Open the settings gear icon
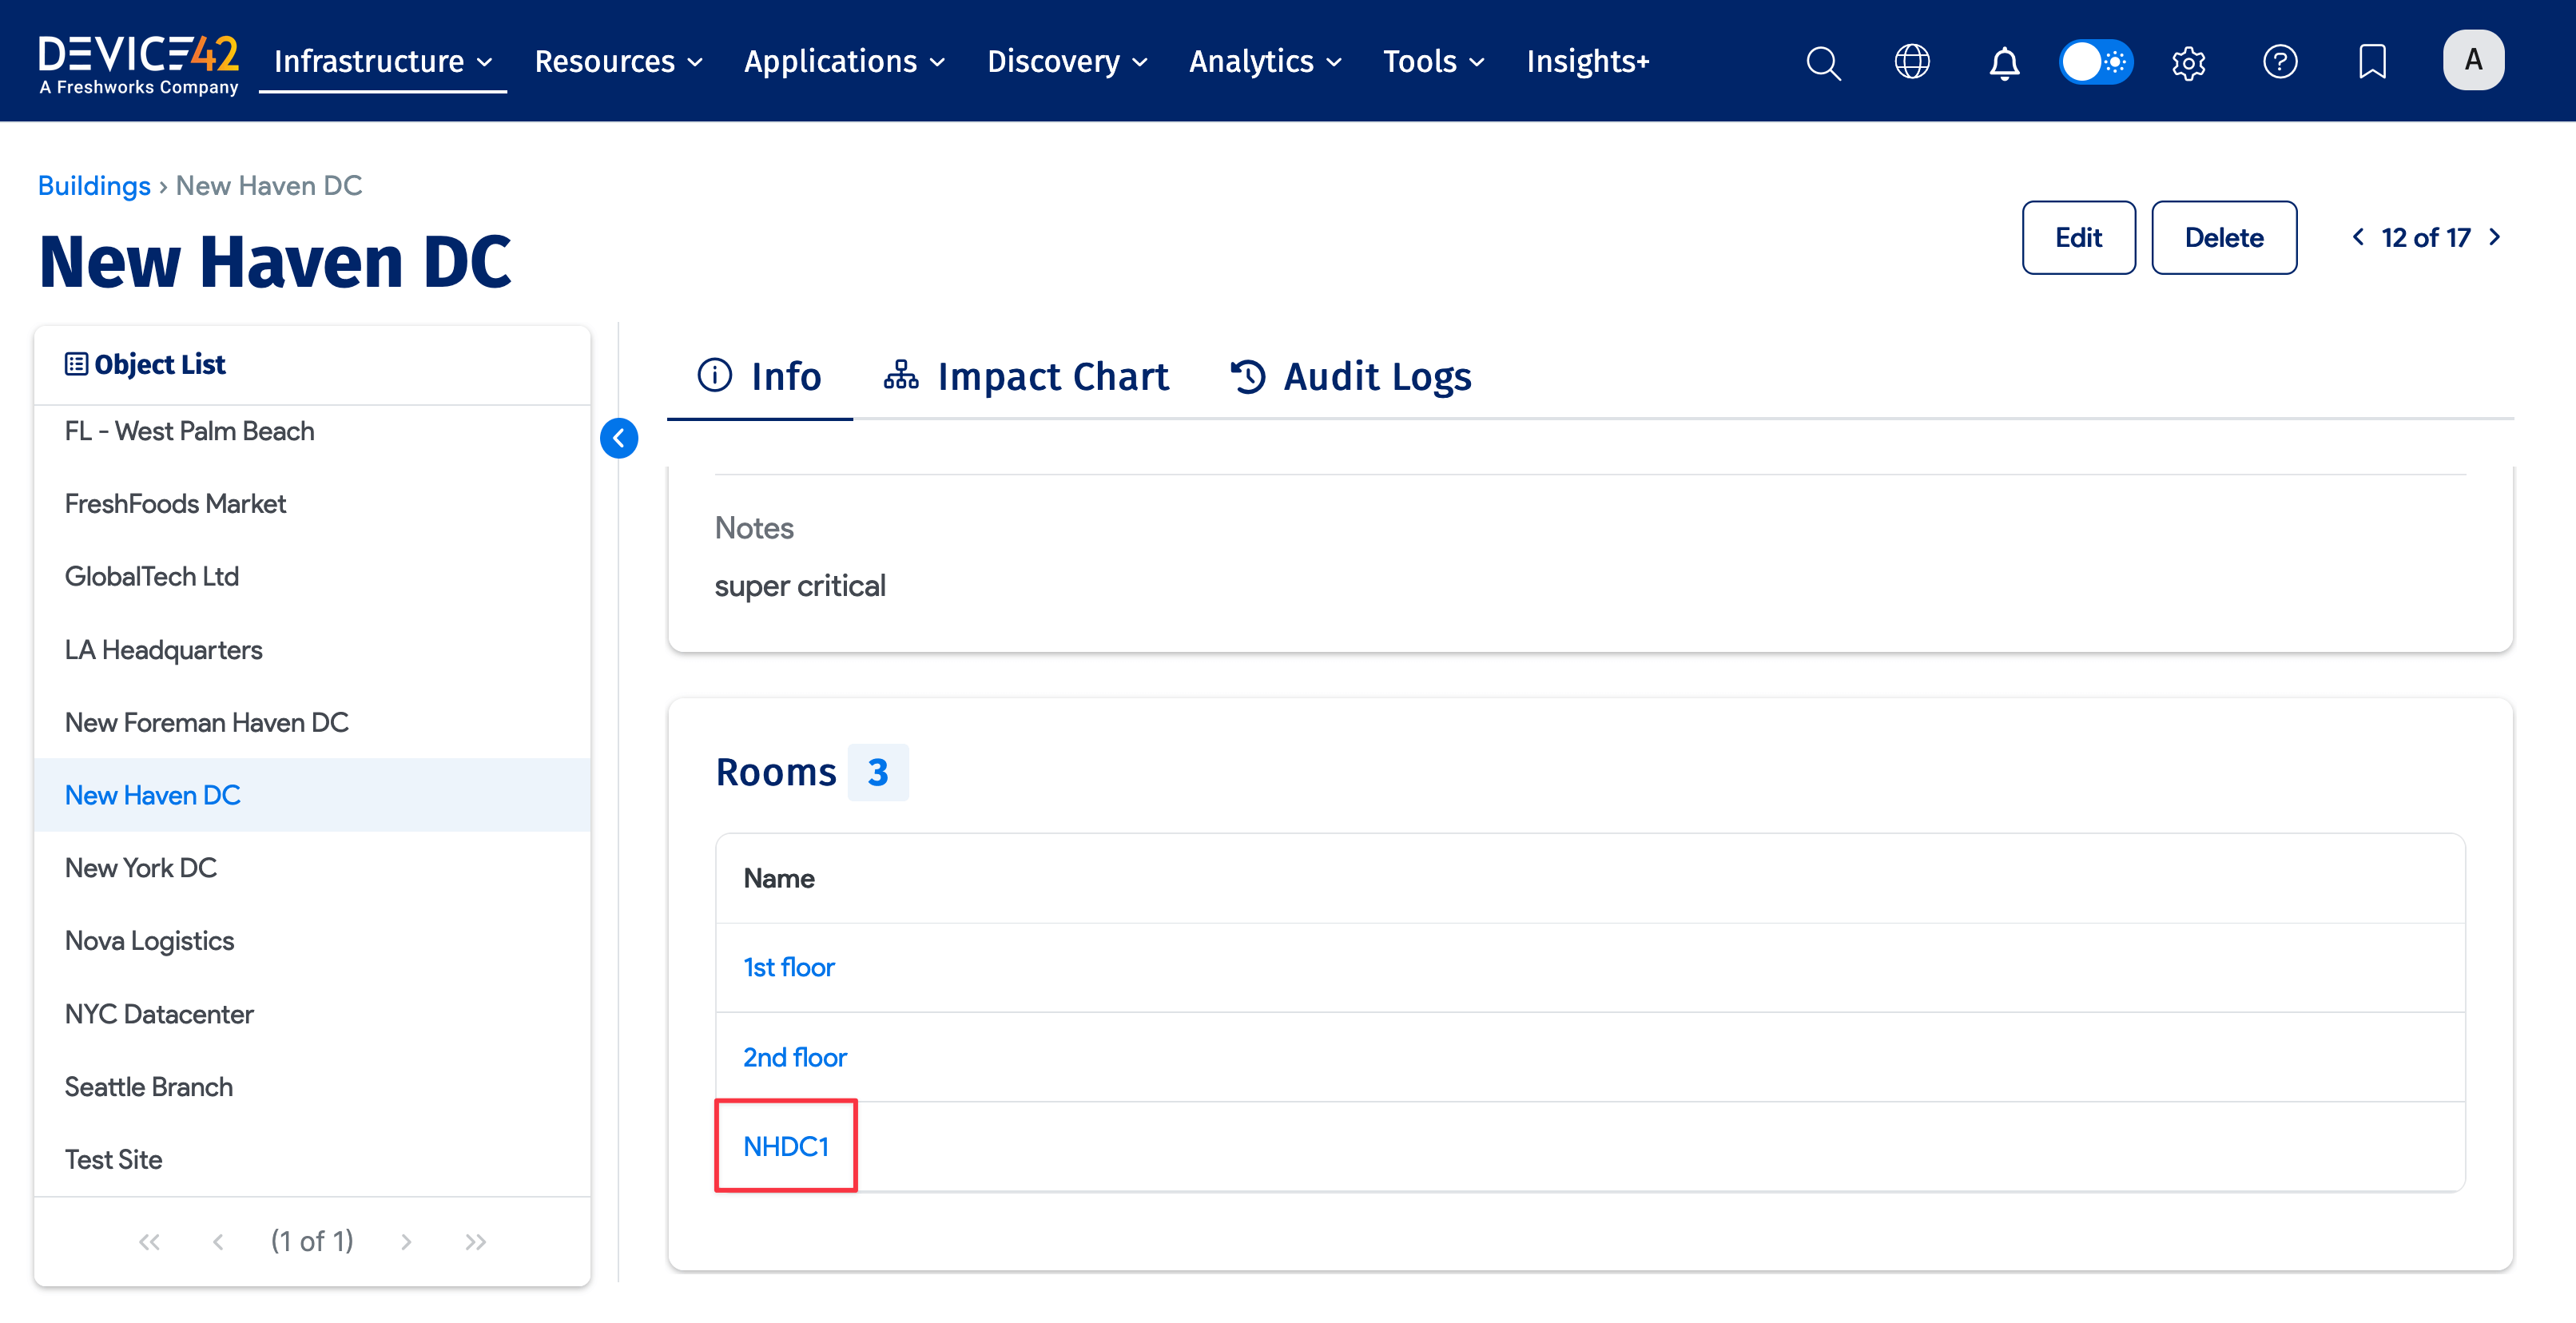This screenshot has height=1323, width=2576. (x=2188, y=62)
